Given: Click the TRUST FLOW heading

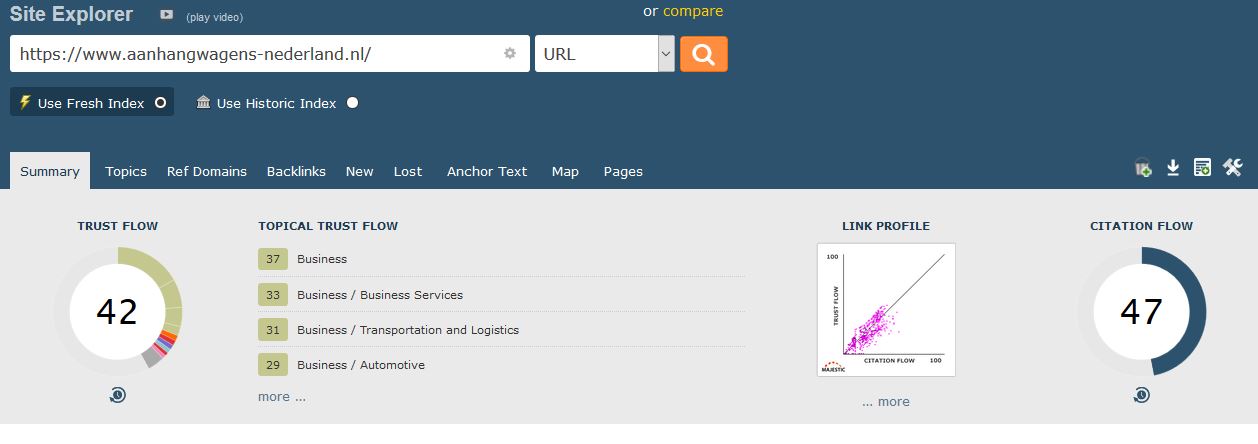Looking at the screenshot, I should 118,226.
